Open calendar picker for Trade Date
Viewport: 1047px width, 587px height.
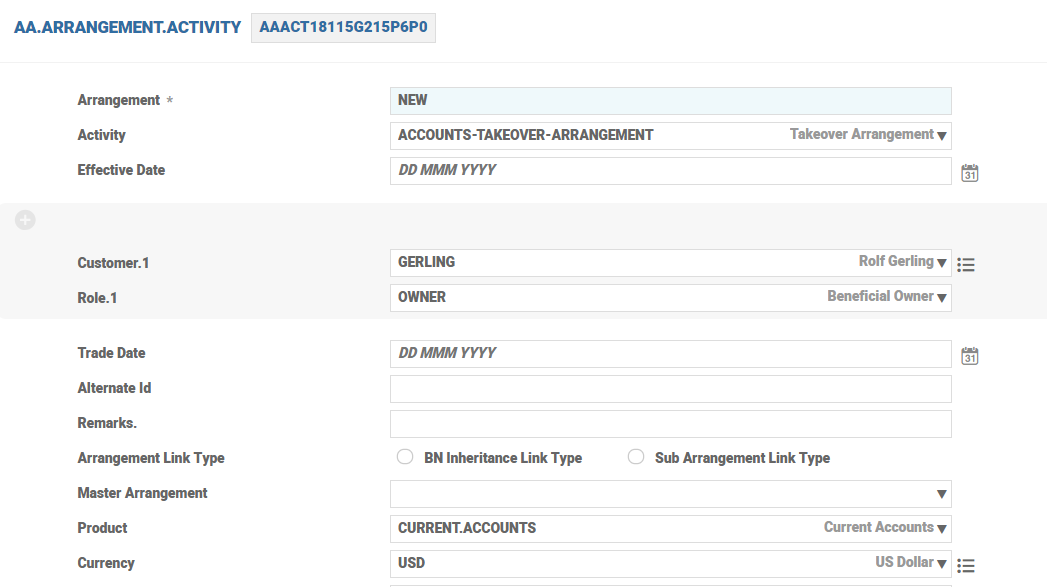[969, 356]
